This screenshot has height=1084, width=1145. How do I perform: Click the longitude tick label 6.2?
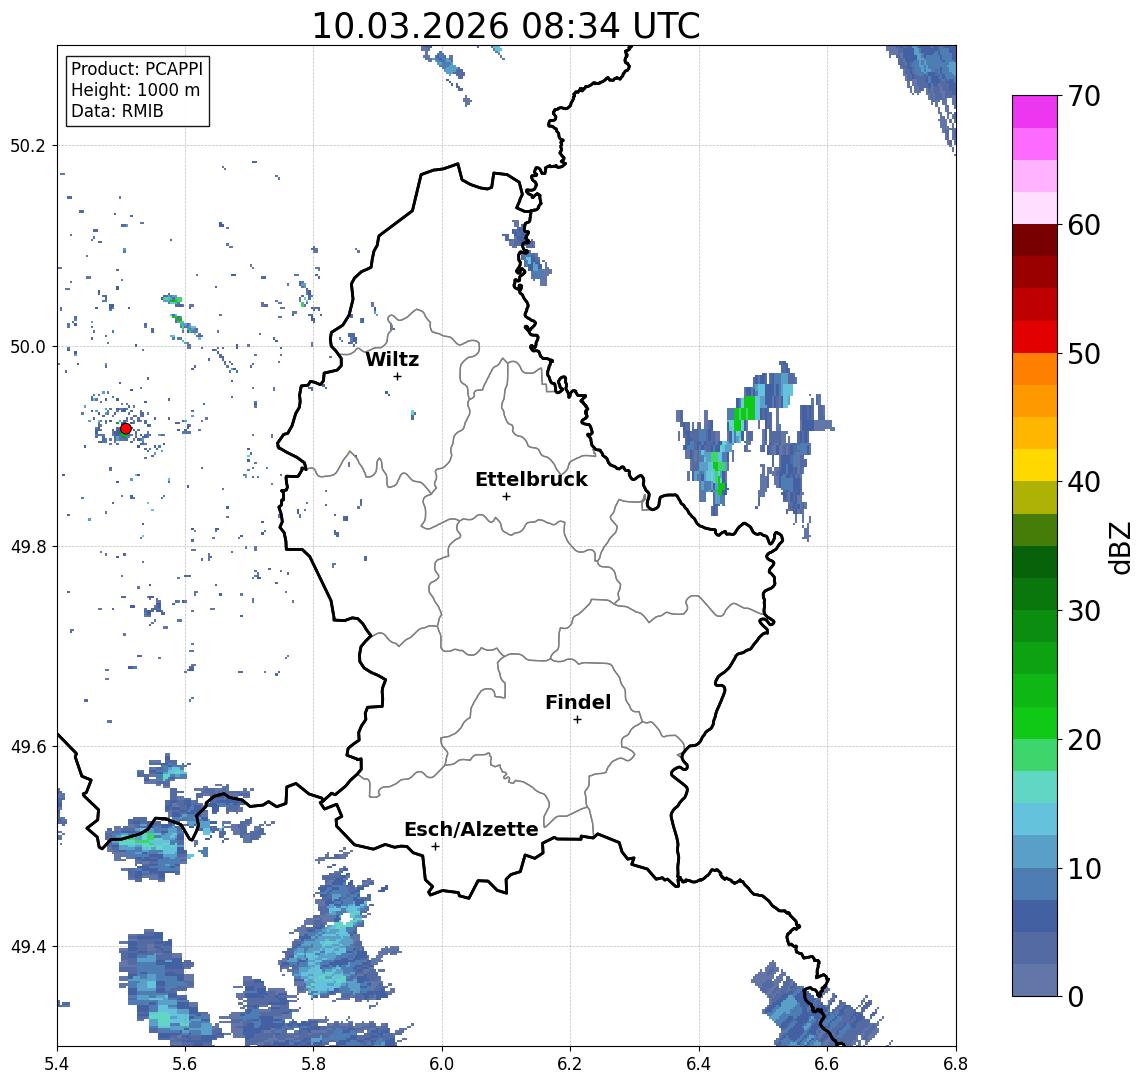click(x=570, y=1064)
